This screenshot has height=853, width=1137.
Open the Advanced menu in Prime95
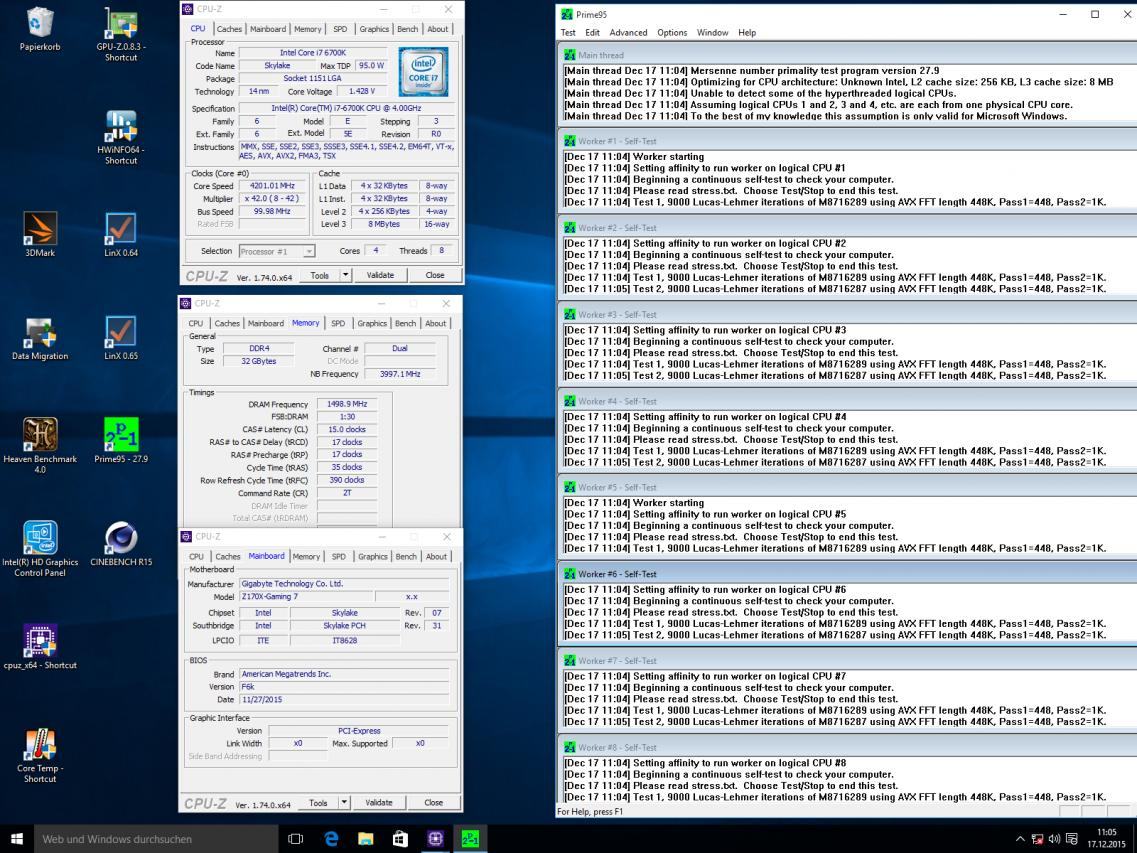(628, 33)
